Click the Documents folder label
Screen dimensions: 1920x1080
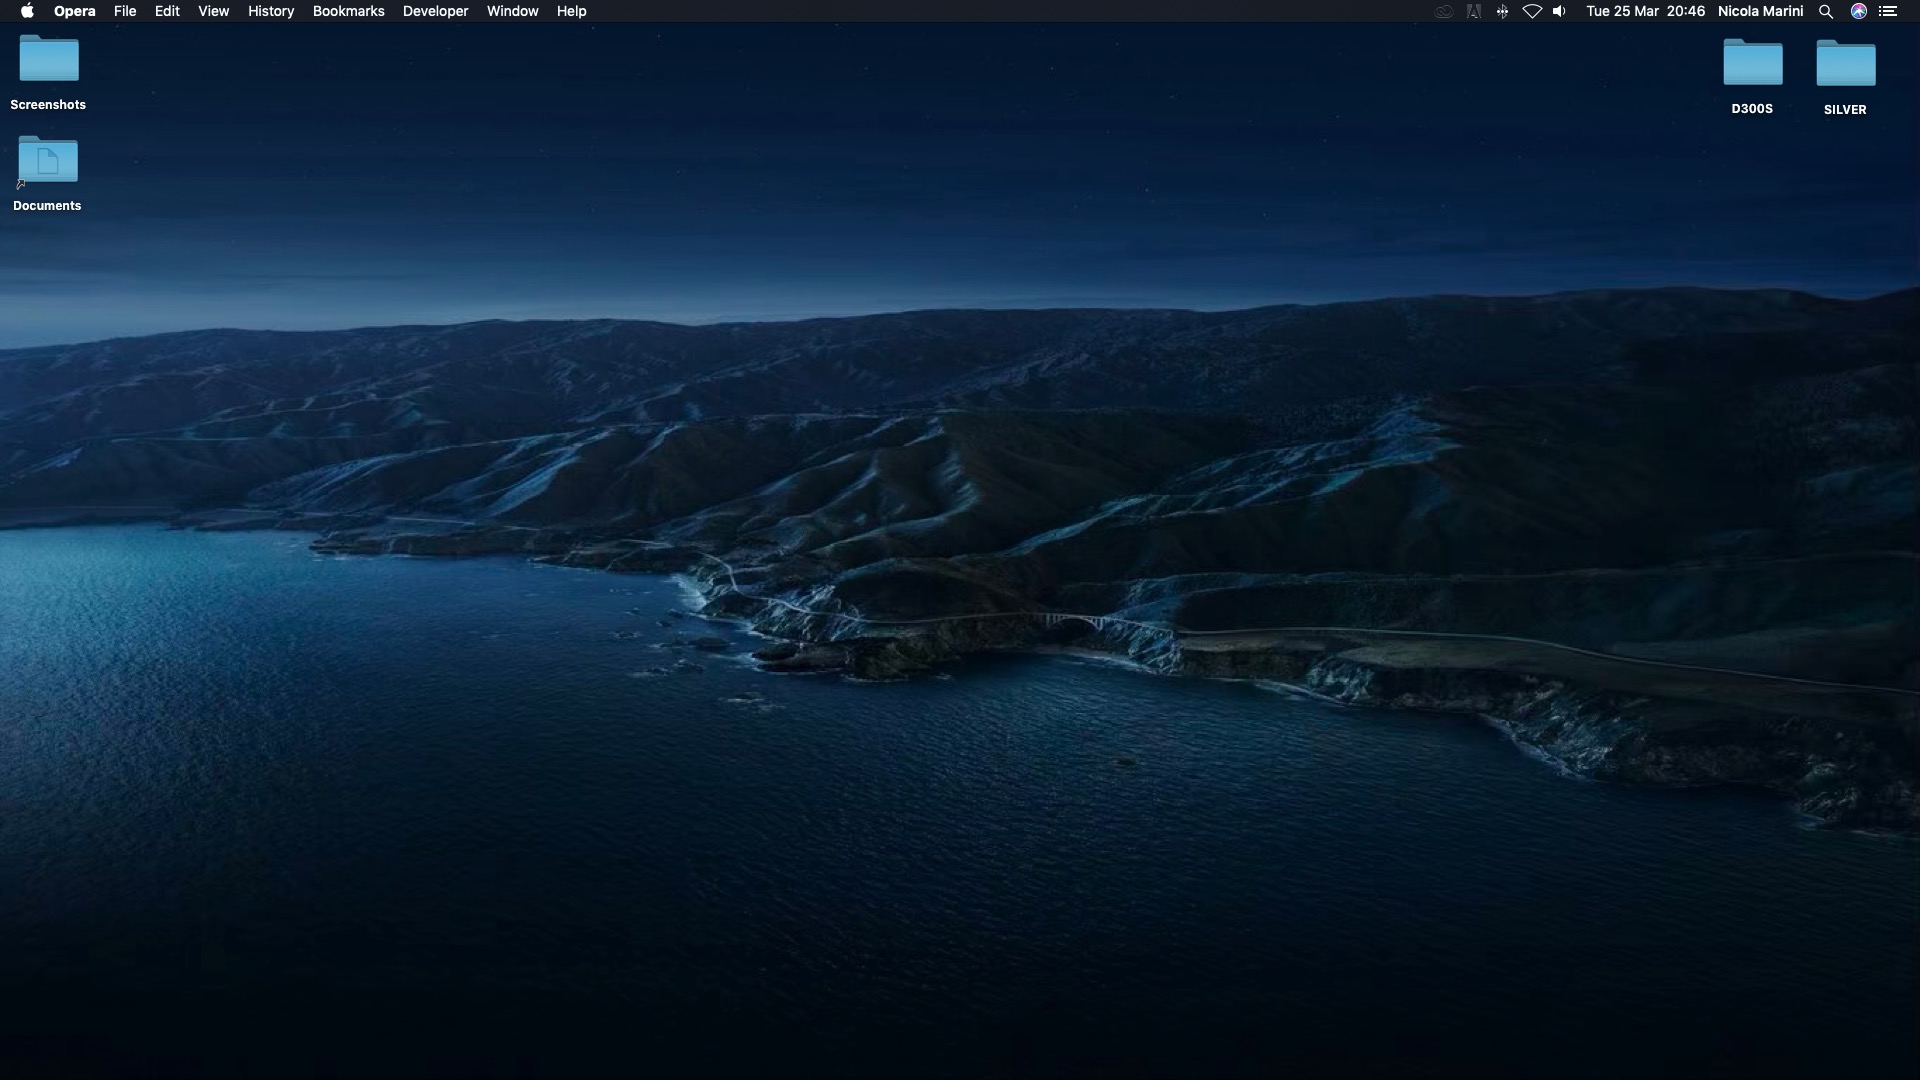(47, 206)
